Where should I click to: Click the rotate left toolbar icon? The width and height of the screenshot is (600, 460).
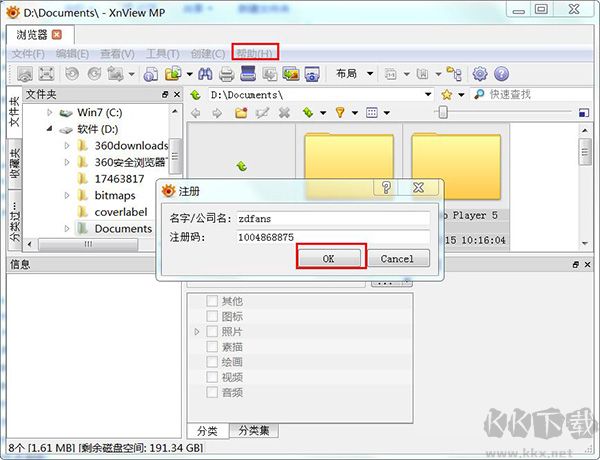(72, 73)
